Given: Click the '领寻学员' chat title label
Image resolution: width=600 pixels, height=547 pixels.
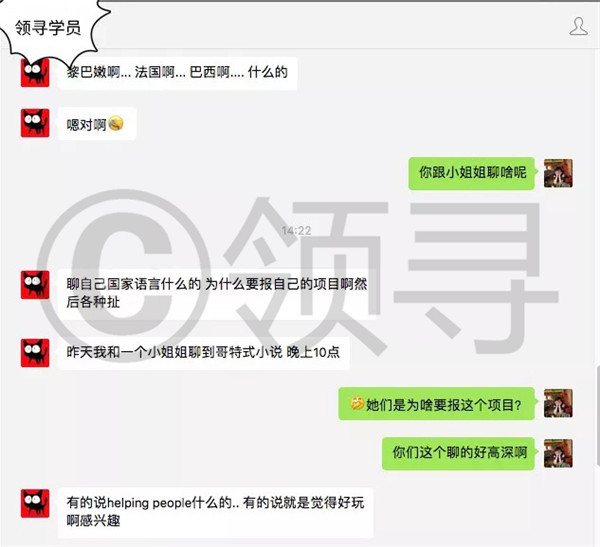Looking at the screenshot, I should click(48, 28).
